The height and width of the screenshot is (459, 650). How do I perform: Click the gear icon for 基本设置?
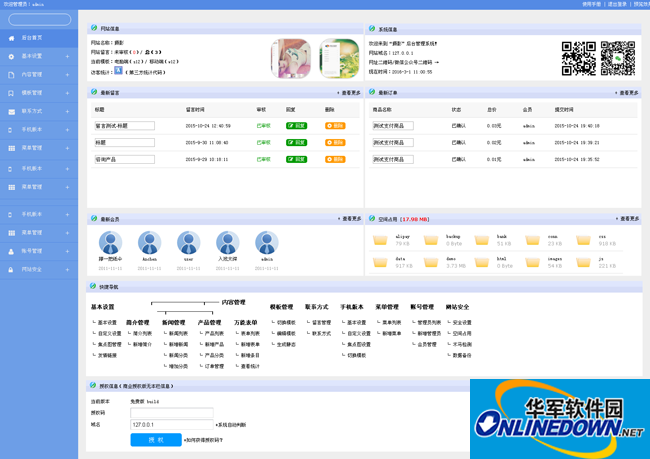point(11,56)
